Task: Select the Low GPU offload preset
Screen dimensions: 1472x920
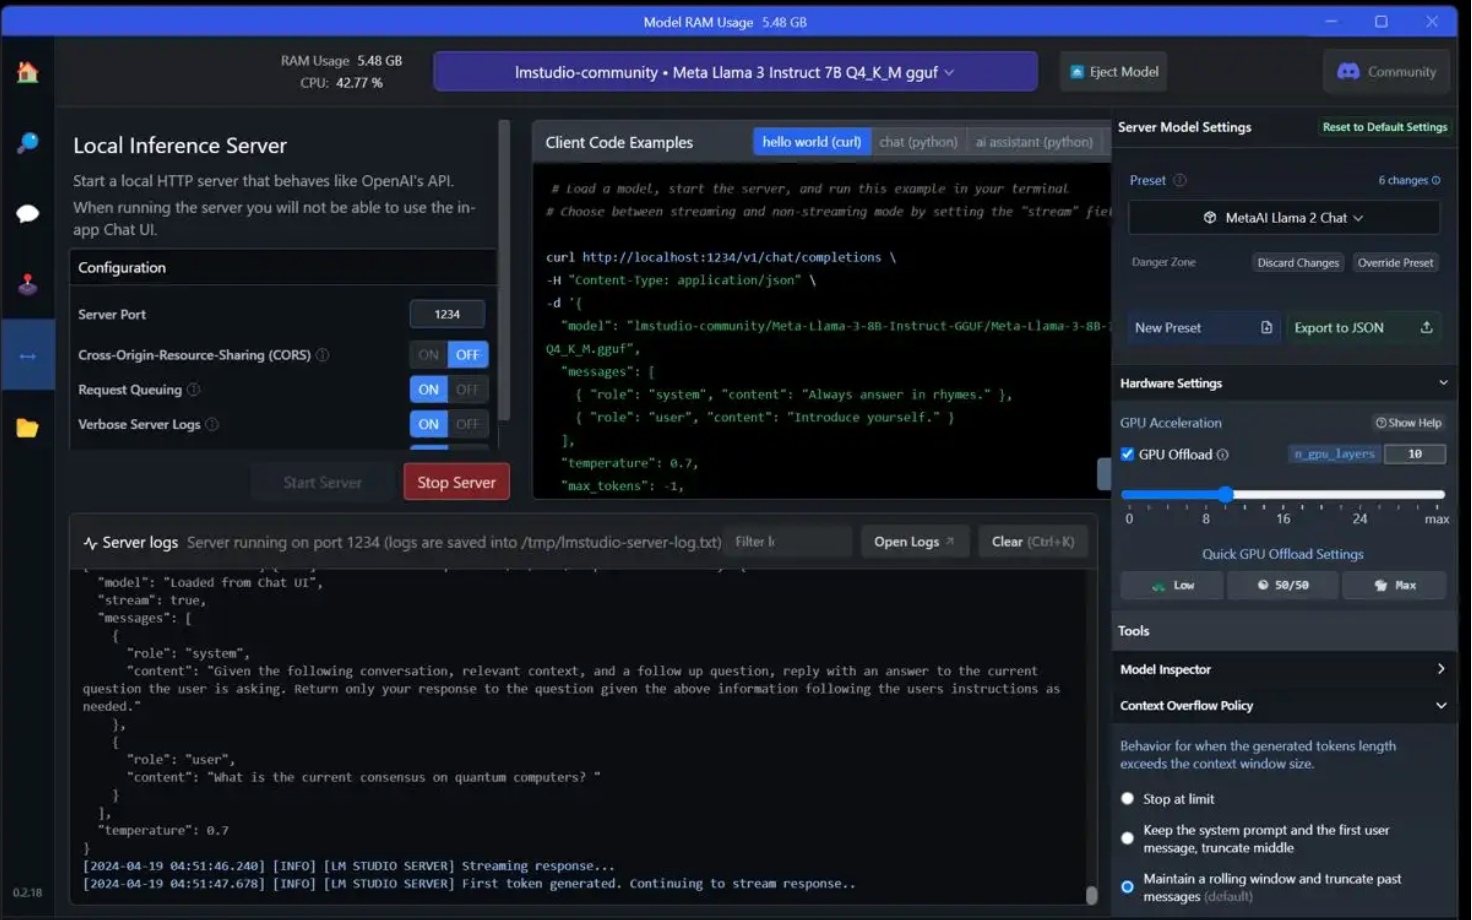Action: coord(1172,586)
